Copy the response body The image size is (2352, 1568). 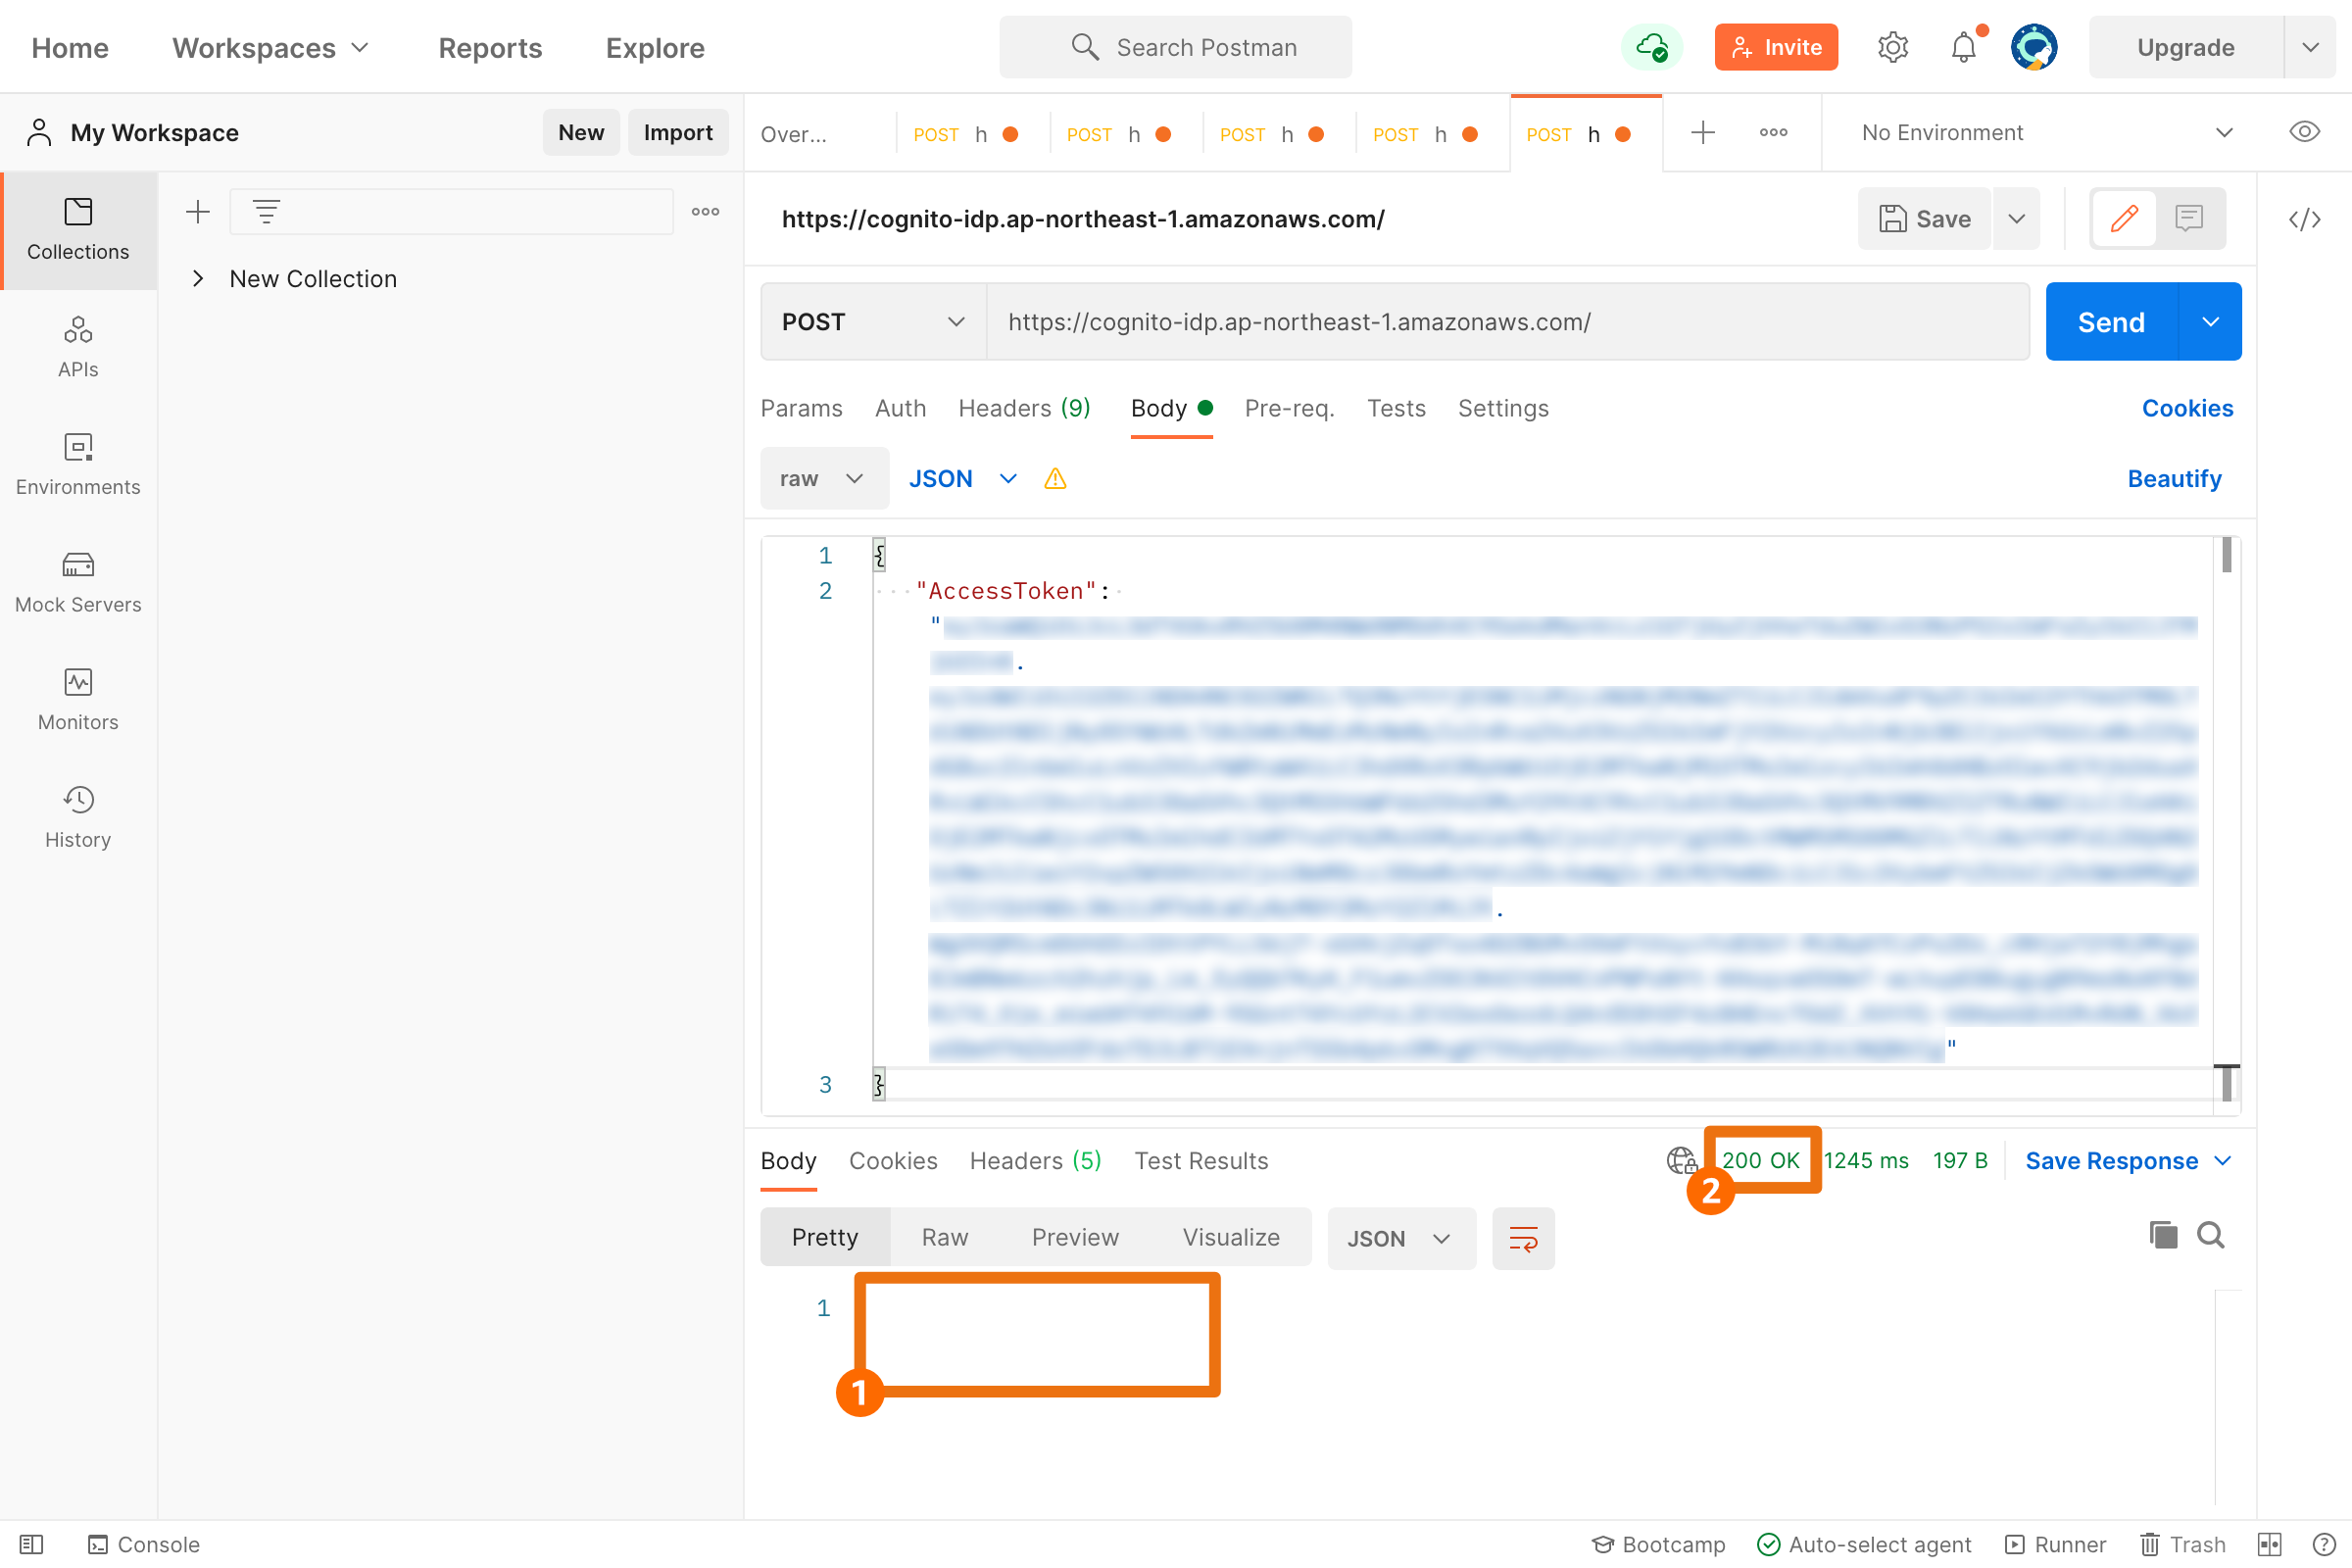point(2163,1235)
